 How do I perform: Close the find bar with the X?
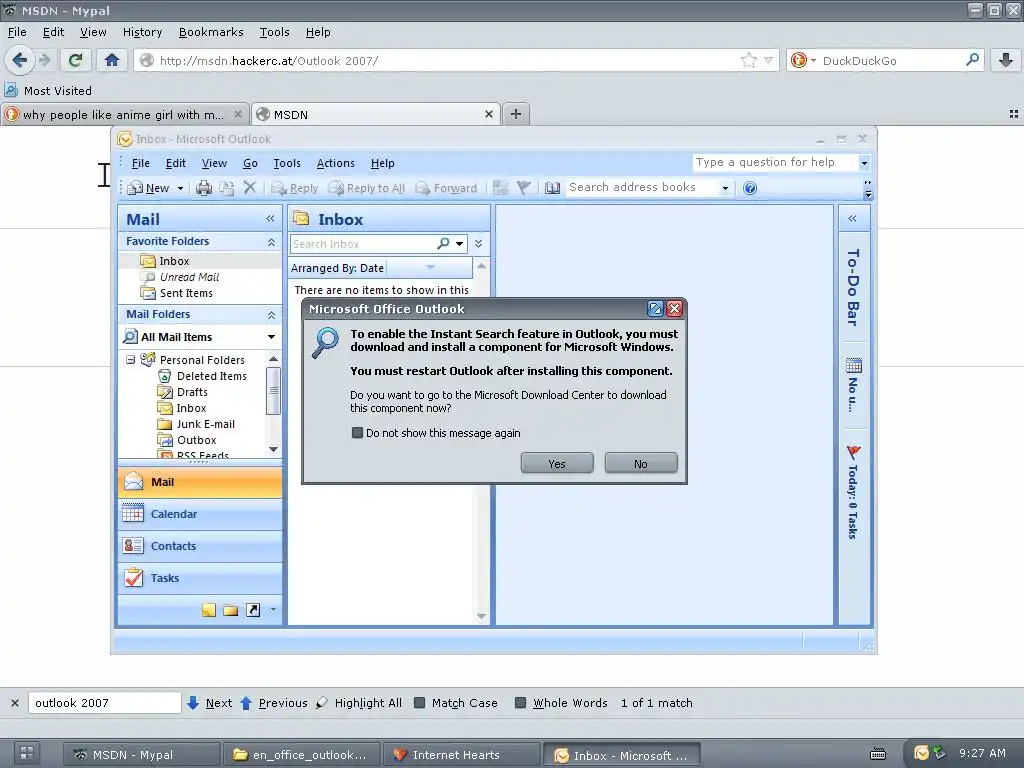pyautogui.click(x=14, y=703)
